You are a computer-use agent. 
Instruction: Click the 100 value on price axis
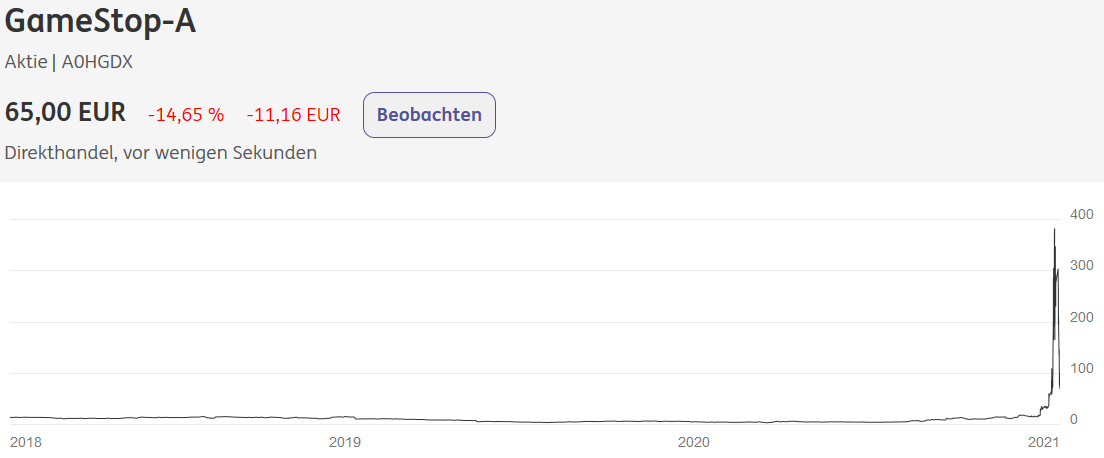1081,369
